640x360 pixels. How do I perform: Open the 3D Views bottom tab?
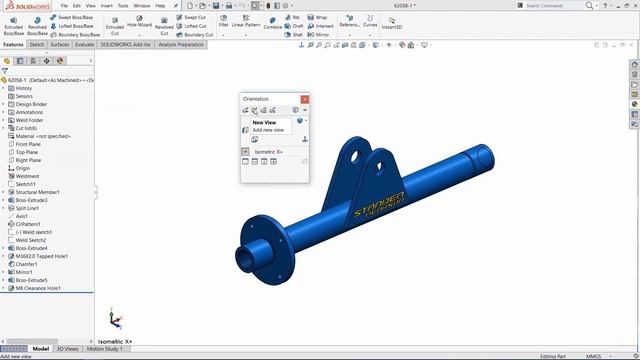67,349
